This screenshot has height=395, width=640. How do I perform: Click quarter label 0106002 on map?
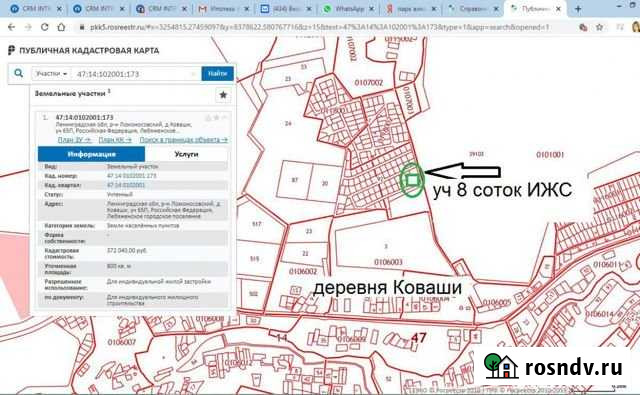click(303, 271)
